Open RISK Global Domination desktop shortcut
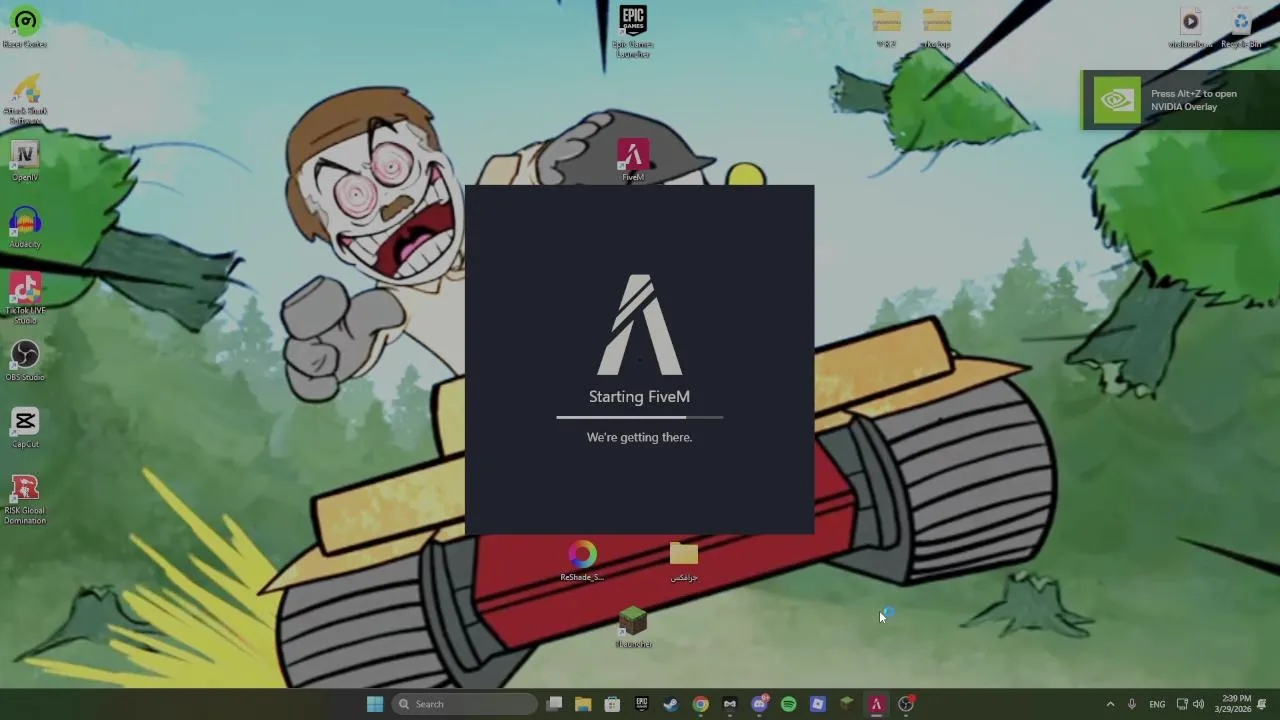The image size is (1280, 720). click(x=25, y=499)
